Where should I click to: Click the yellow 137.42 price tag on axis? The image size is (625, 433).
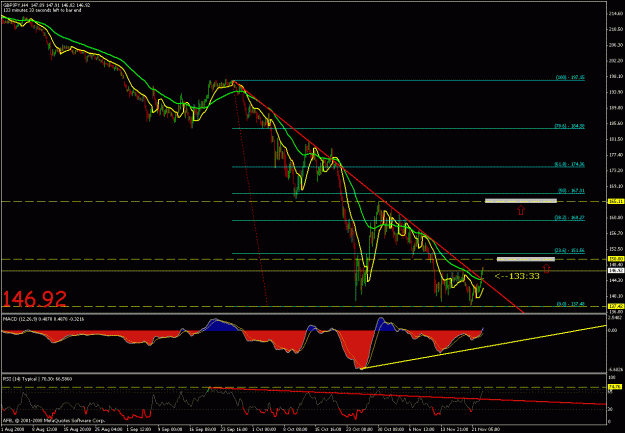pos(615,306)
